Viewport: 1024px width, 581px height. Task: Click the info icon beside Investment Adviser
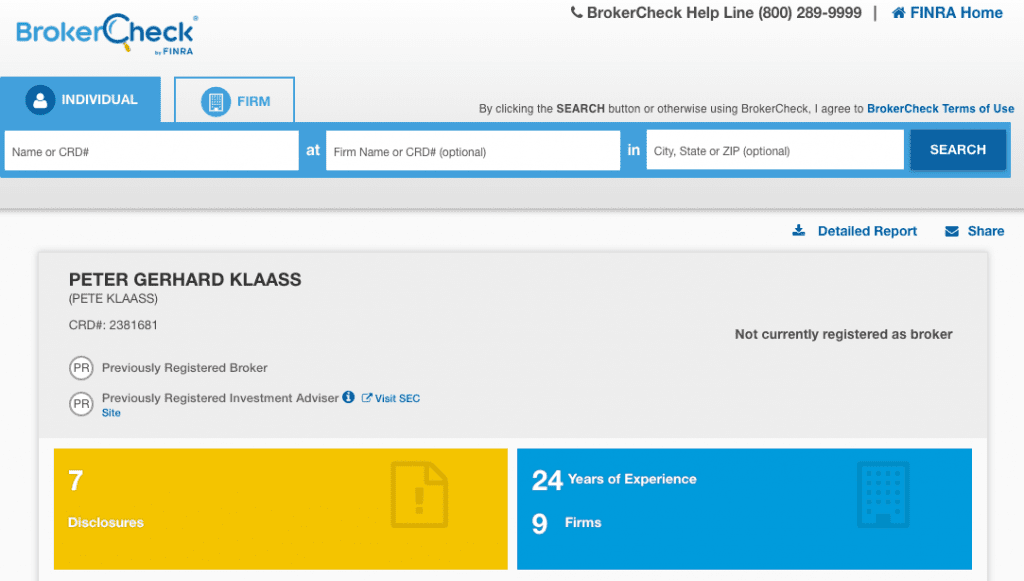click(x=348, y=397)
